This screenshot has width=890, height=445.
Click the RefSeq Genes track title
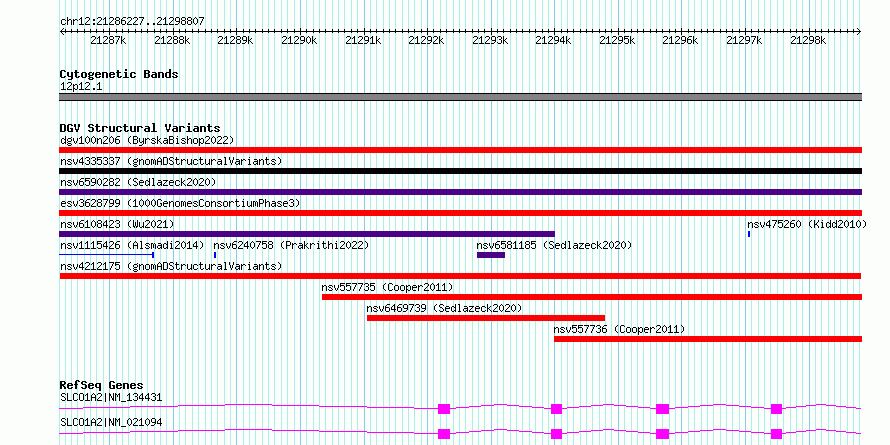[x=101, y=385]
